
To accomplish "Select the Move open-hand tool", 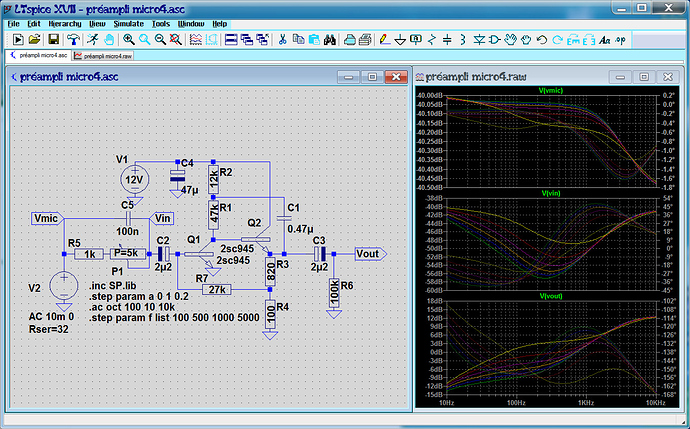I will [510, 40].
